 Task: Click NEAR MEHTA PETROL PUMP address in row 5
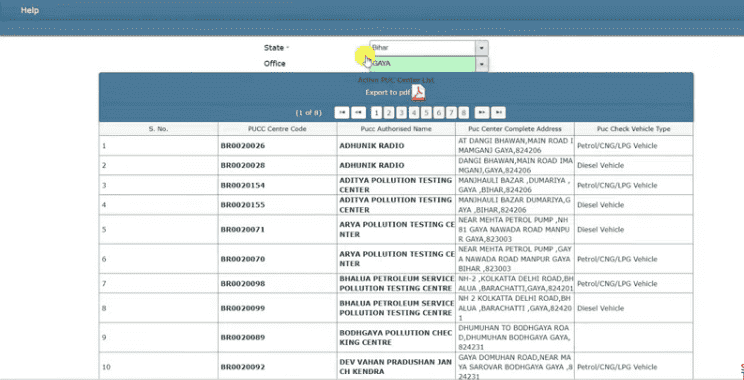pos(514,230)
